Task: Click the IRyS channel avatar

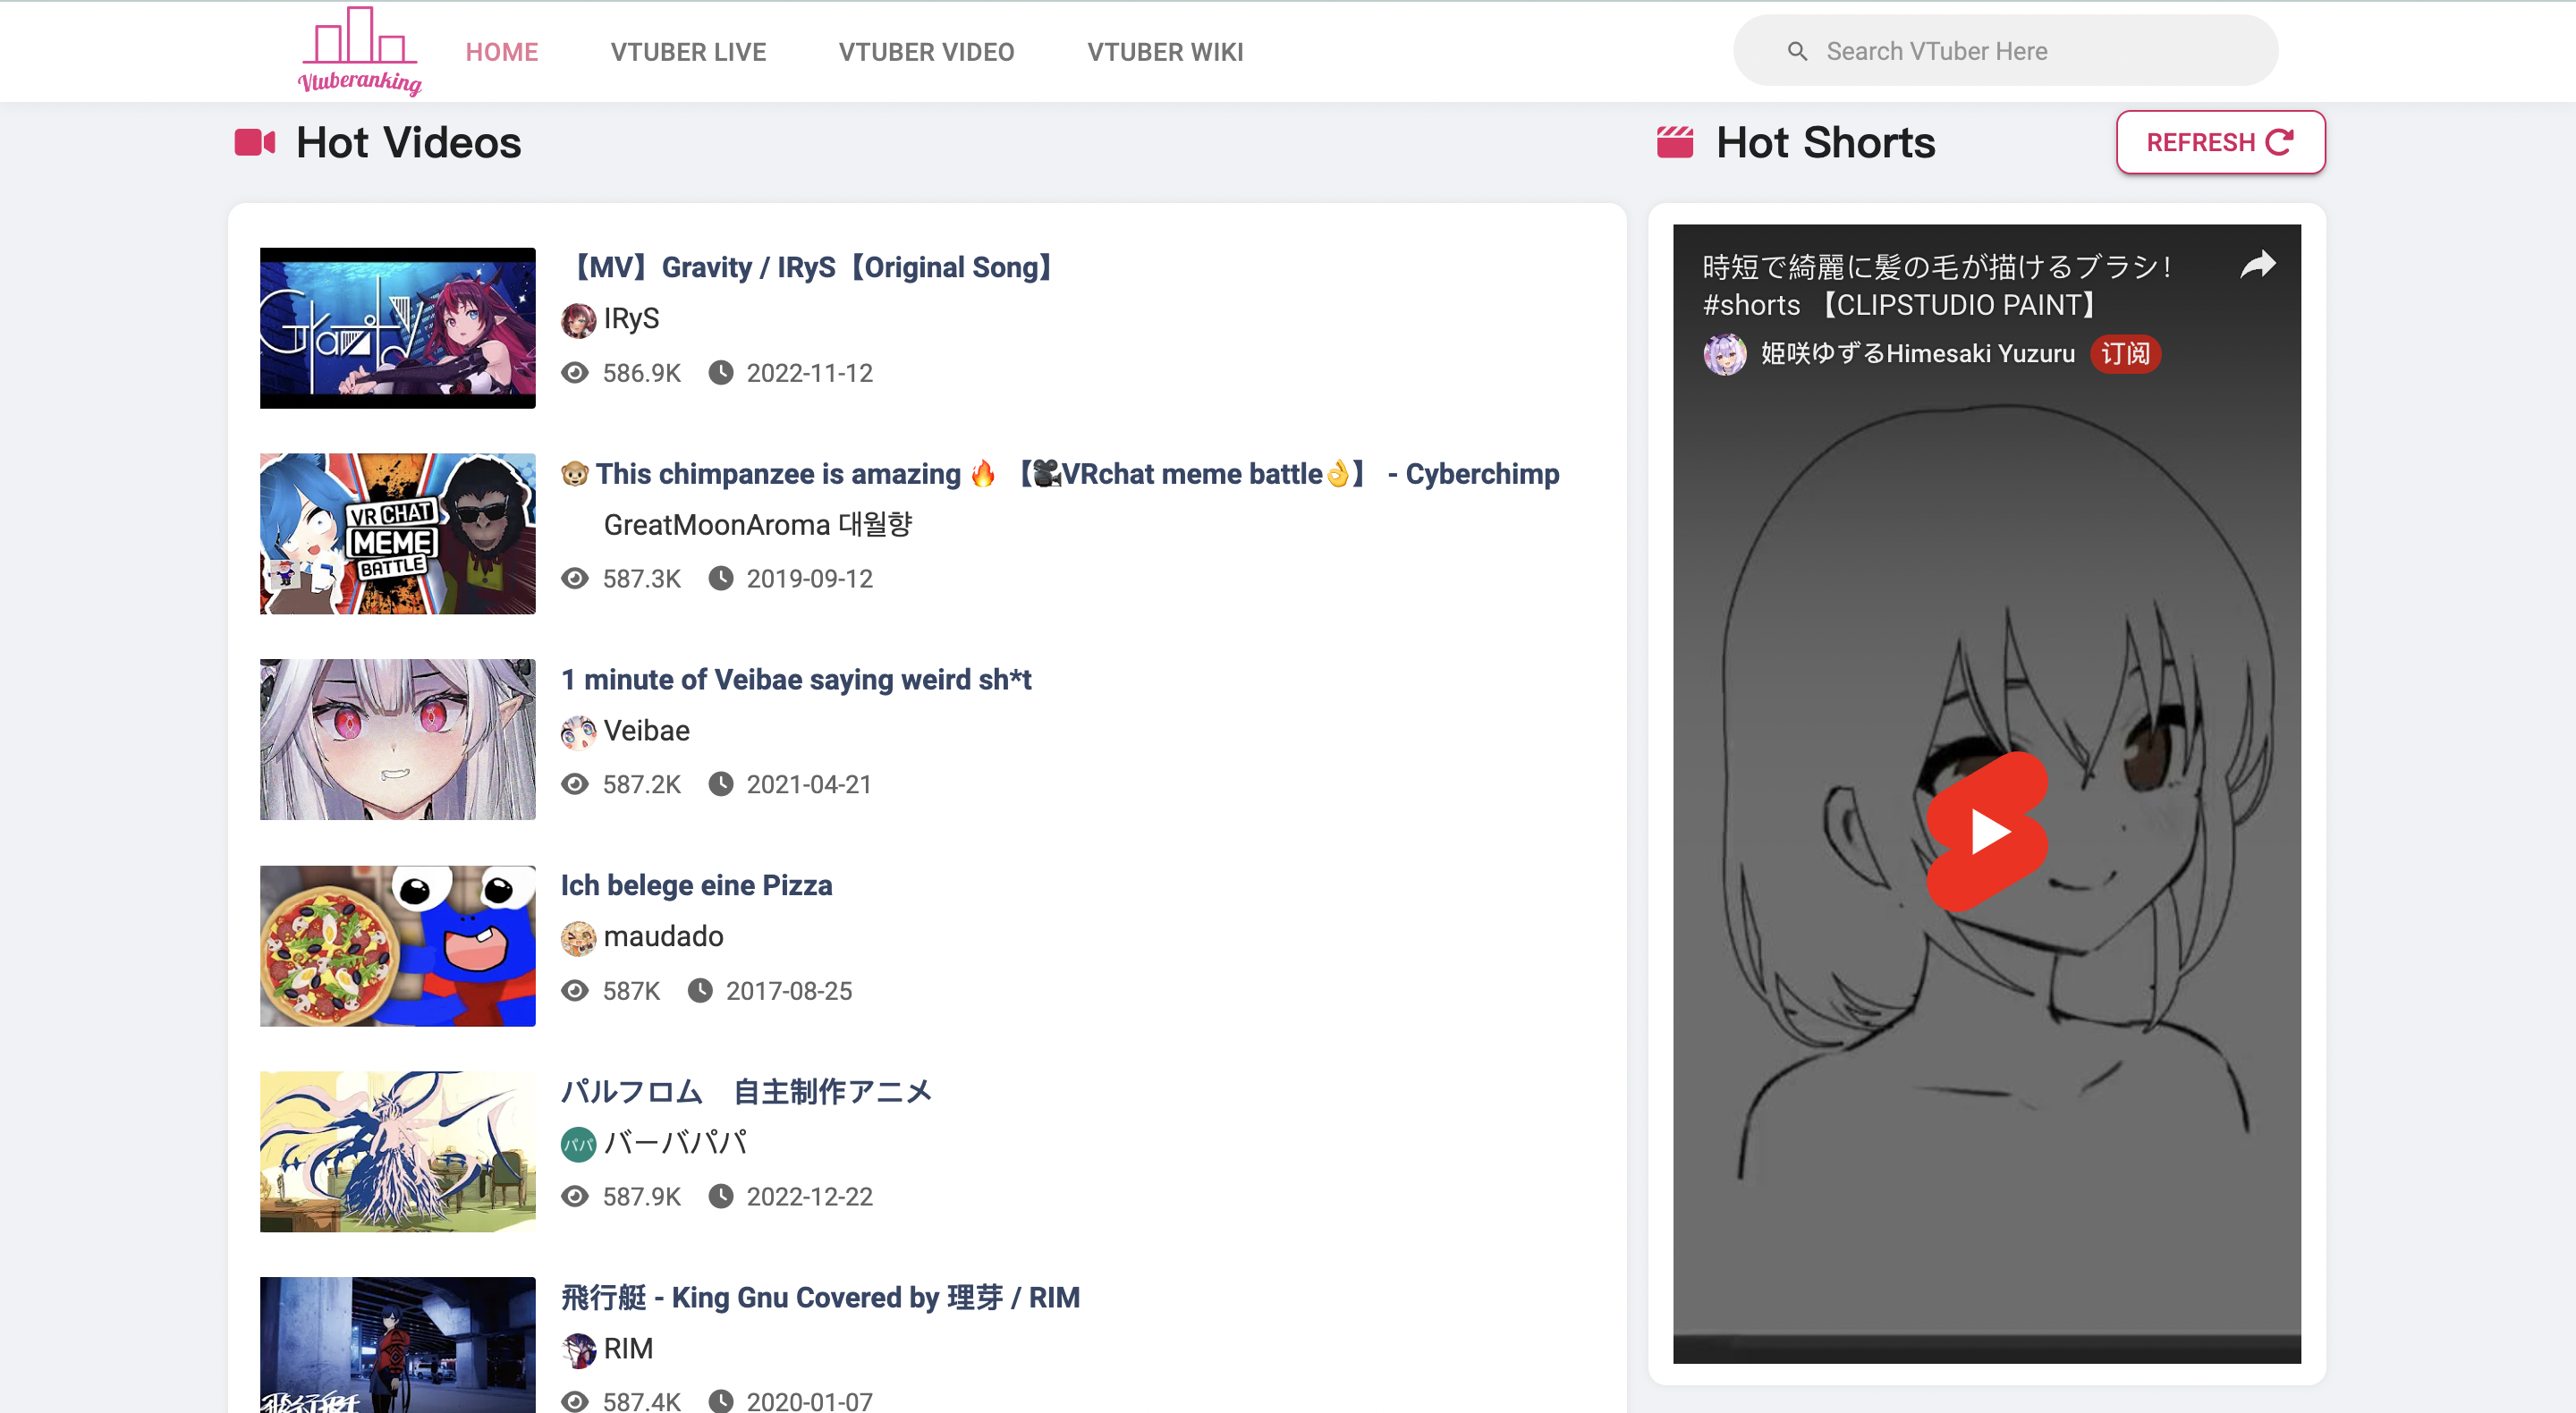Action: coord(578,320)
